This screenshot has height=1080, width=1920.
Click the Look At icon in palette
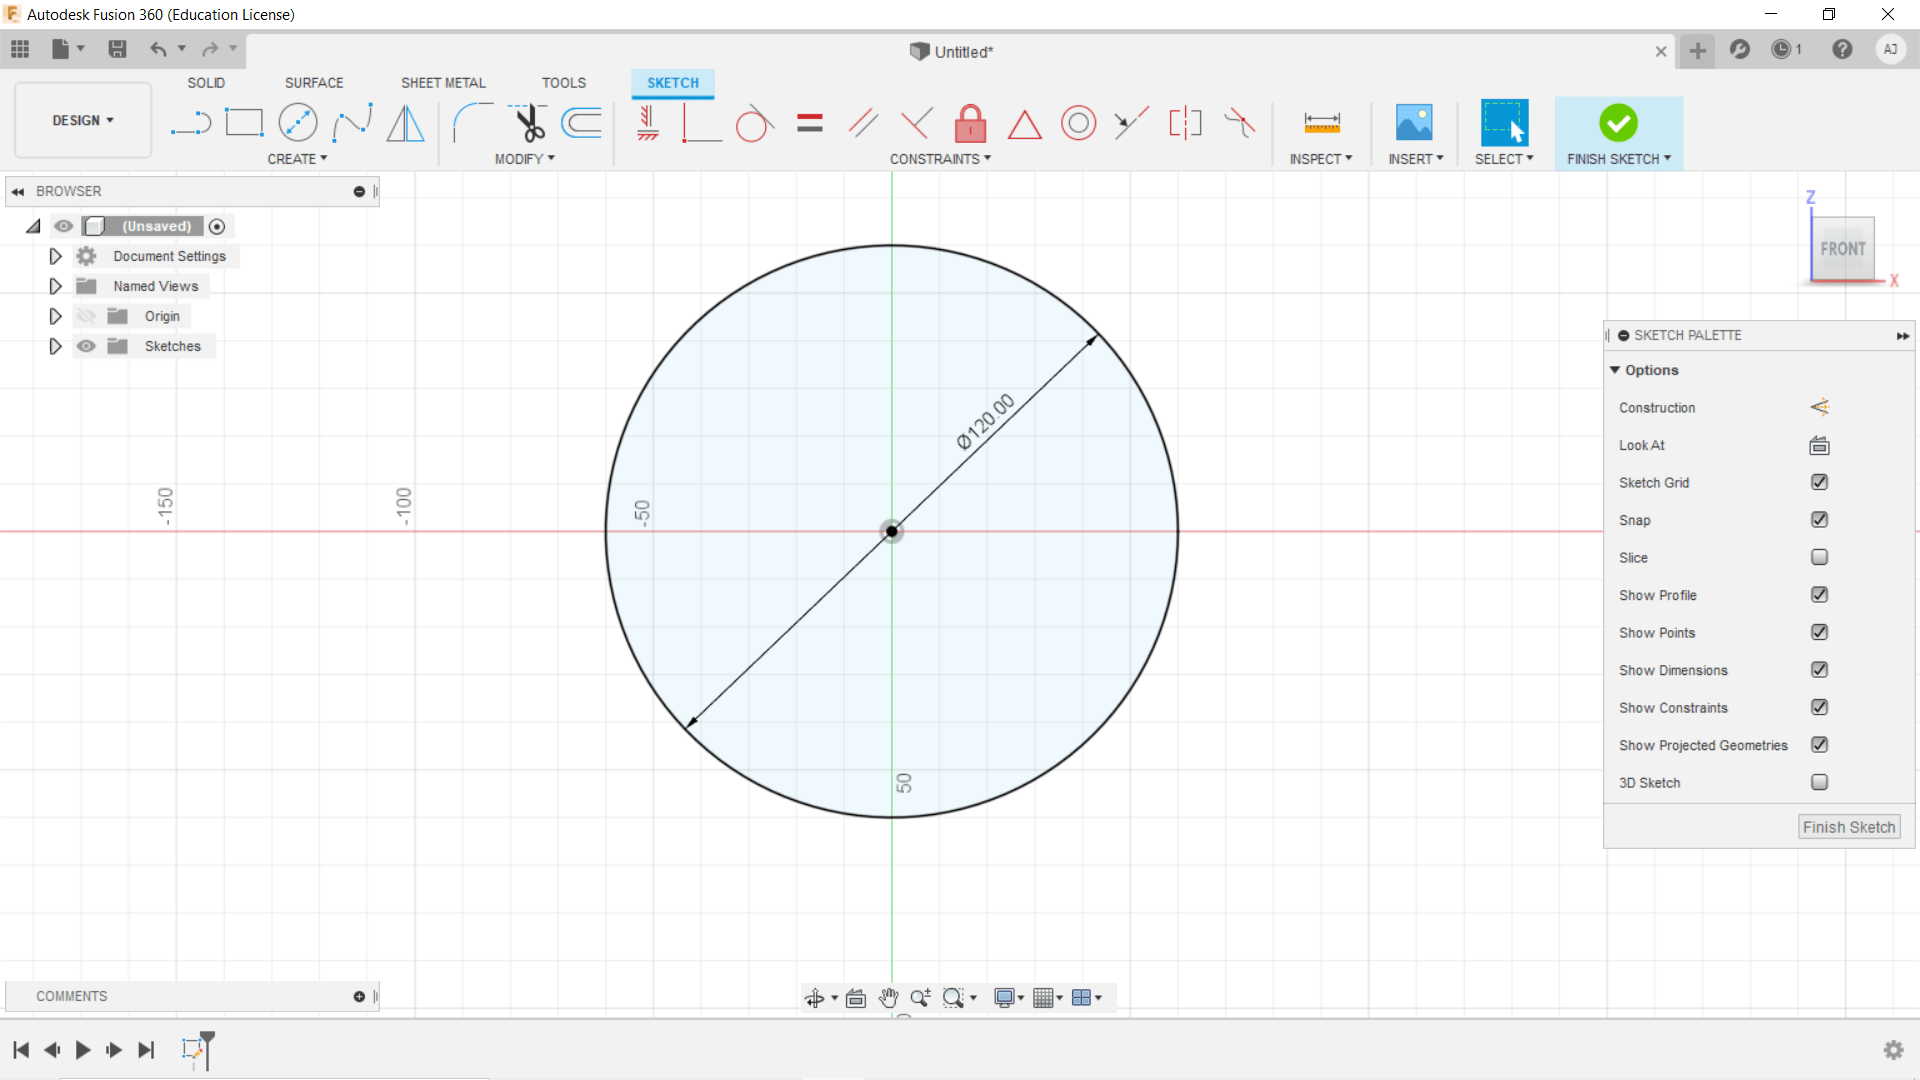[1819, 446]
